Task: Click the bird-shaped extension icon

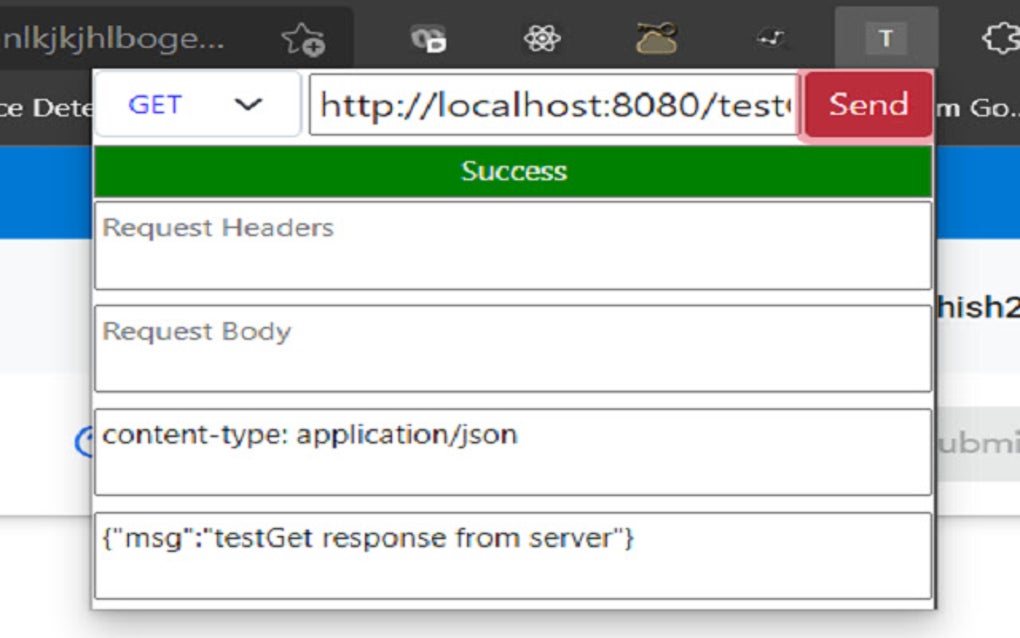Action: [772, 38]
